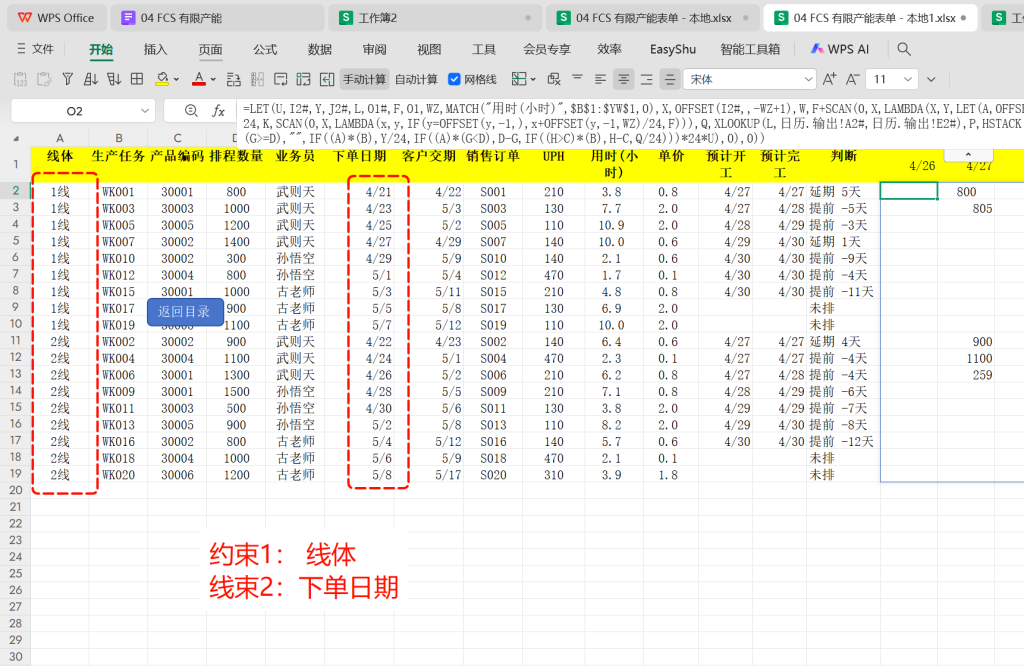Decrease font size with A- icon
1024x666 pixels.
click(852, 80)
